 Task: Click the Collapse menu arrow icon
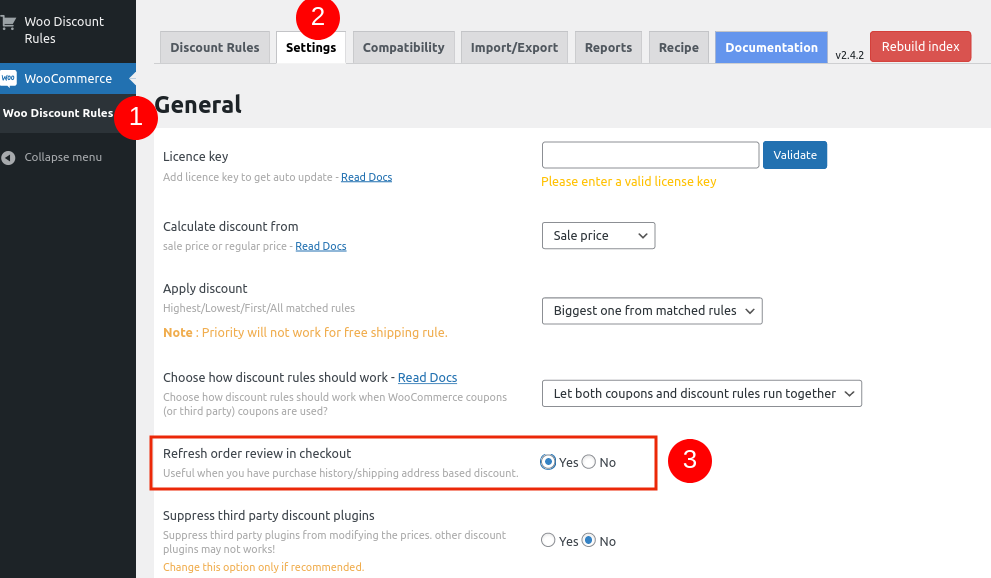8,157
